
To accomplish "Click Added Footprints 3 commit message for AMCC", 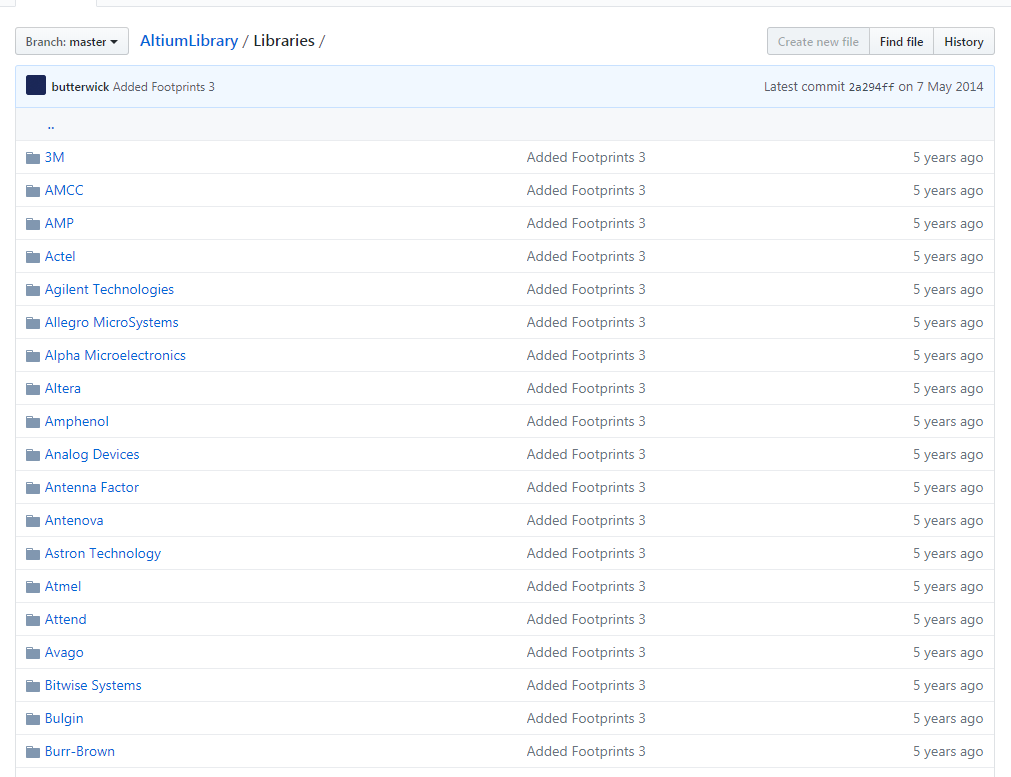I will point(586,191).
